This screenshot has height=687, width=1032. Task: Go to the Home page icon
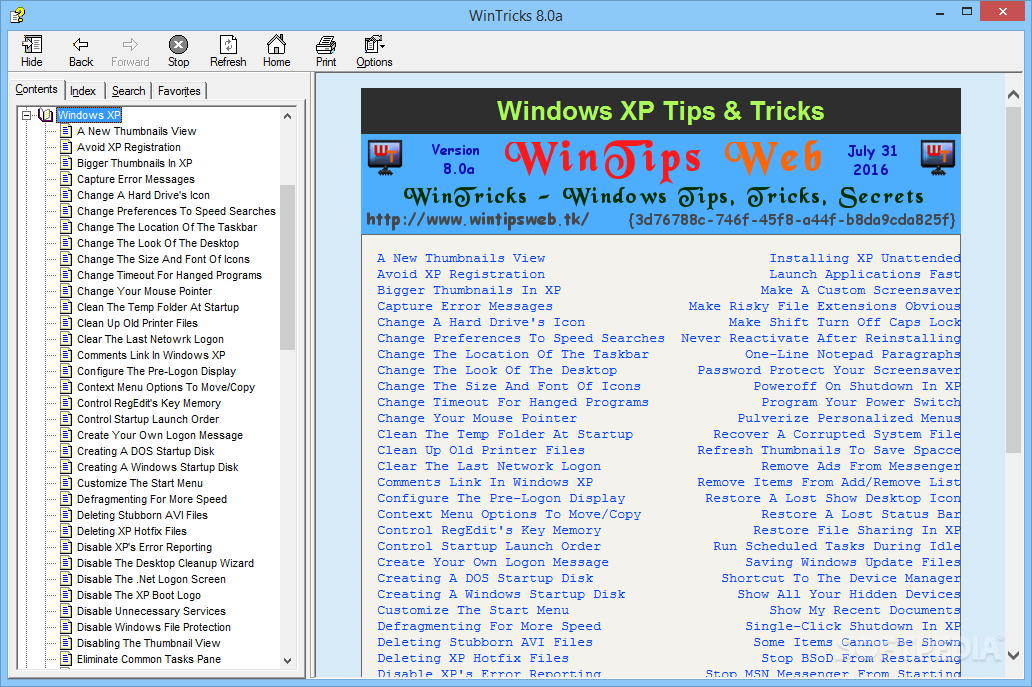pyautogui.click(x=276, y=51)
